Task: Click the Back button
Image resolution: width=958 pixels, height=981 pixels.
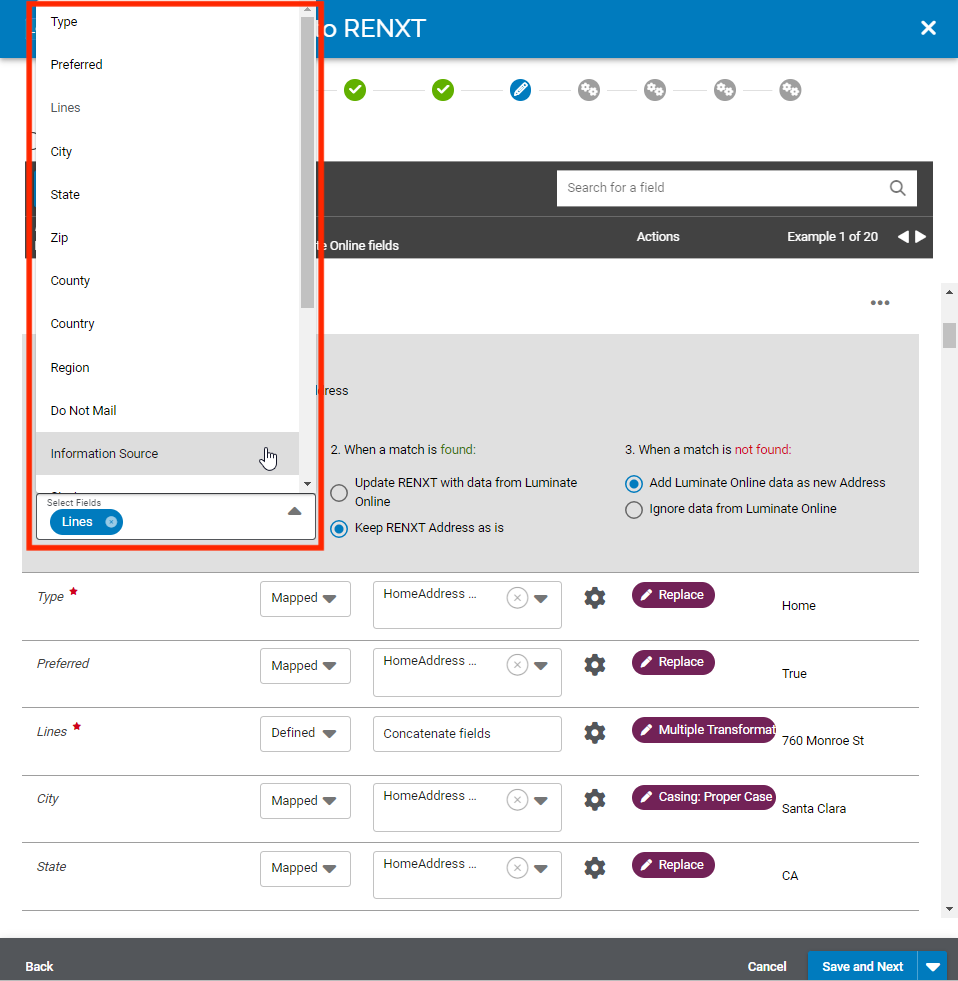Action: pyautogui.click(x=39, y=966)
